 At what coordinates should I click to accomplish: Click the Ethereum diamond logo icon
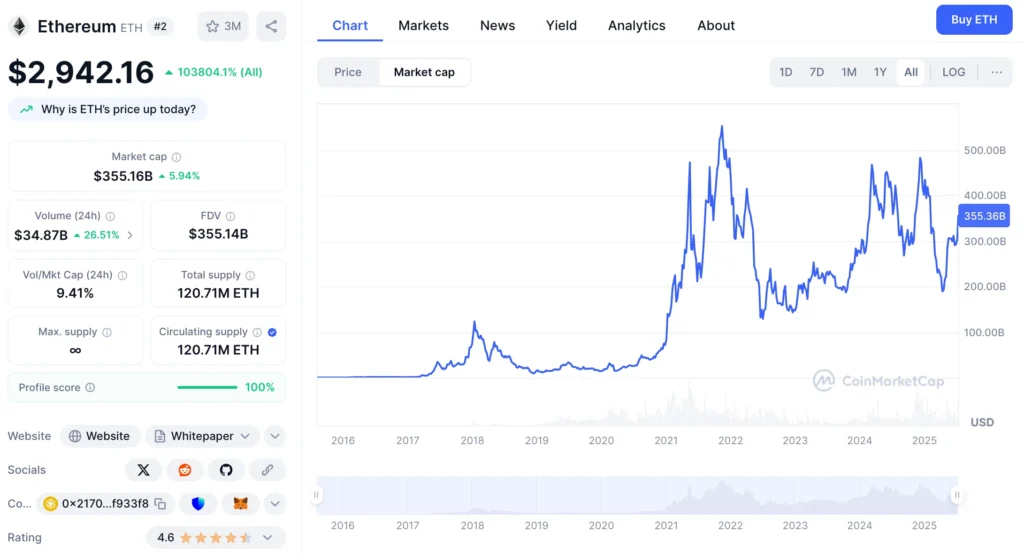tap(19, 26)
